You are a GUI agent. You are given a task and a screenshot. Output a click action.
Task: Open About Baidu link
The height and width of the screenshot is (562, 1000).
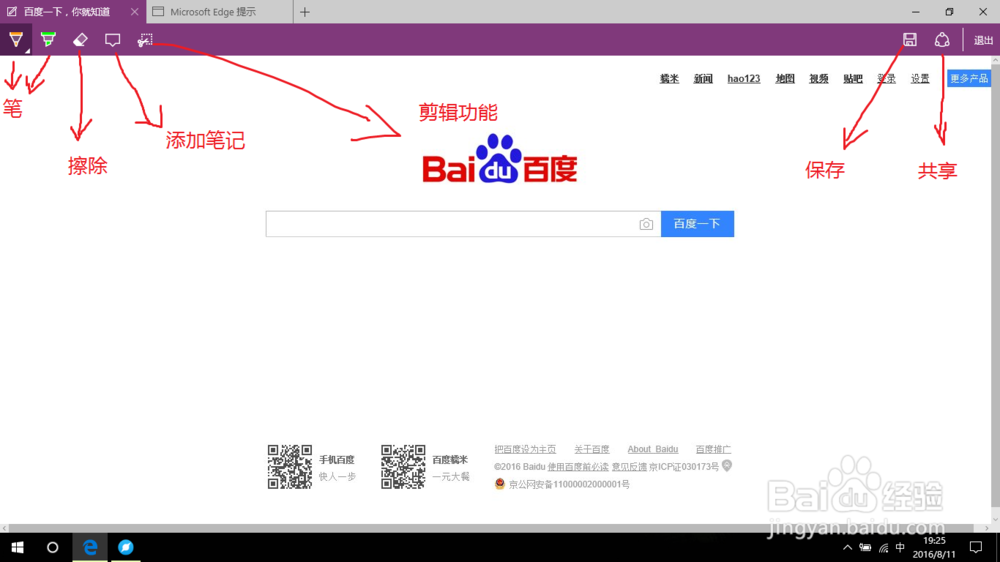point(652,449)
